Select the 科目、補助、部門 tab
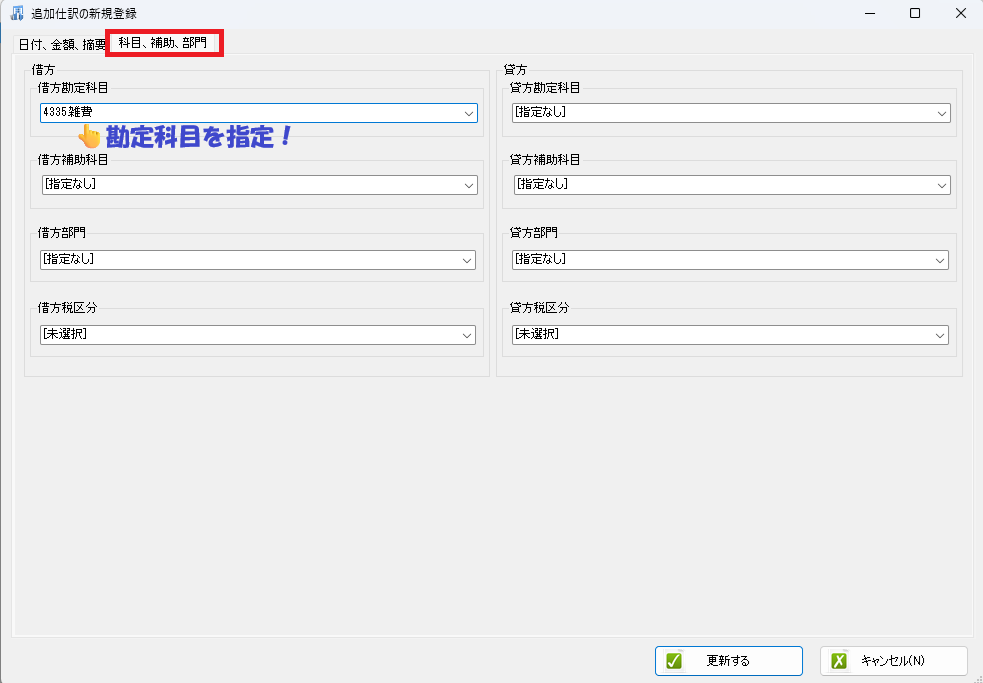This screenshot has height=683, width=983. tap(163, 44)
